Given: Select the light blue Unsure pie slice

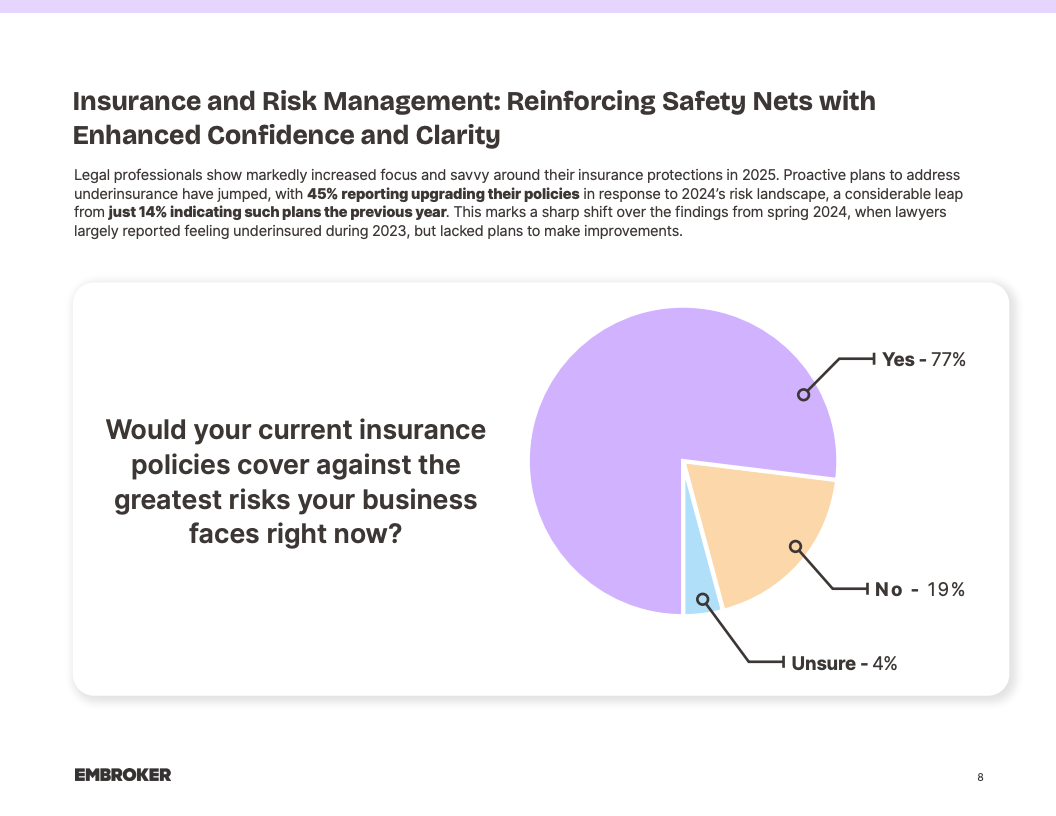Looking at the screenshot, I should pos(698,590).
